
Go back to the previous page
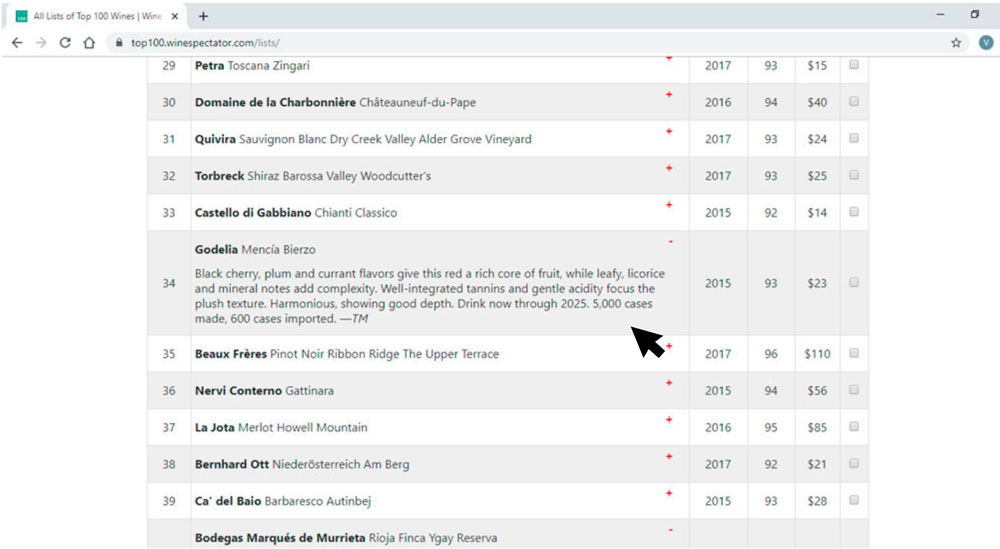[17, 43]
